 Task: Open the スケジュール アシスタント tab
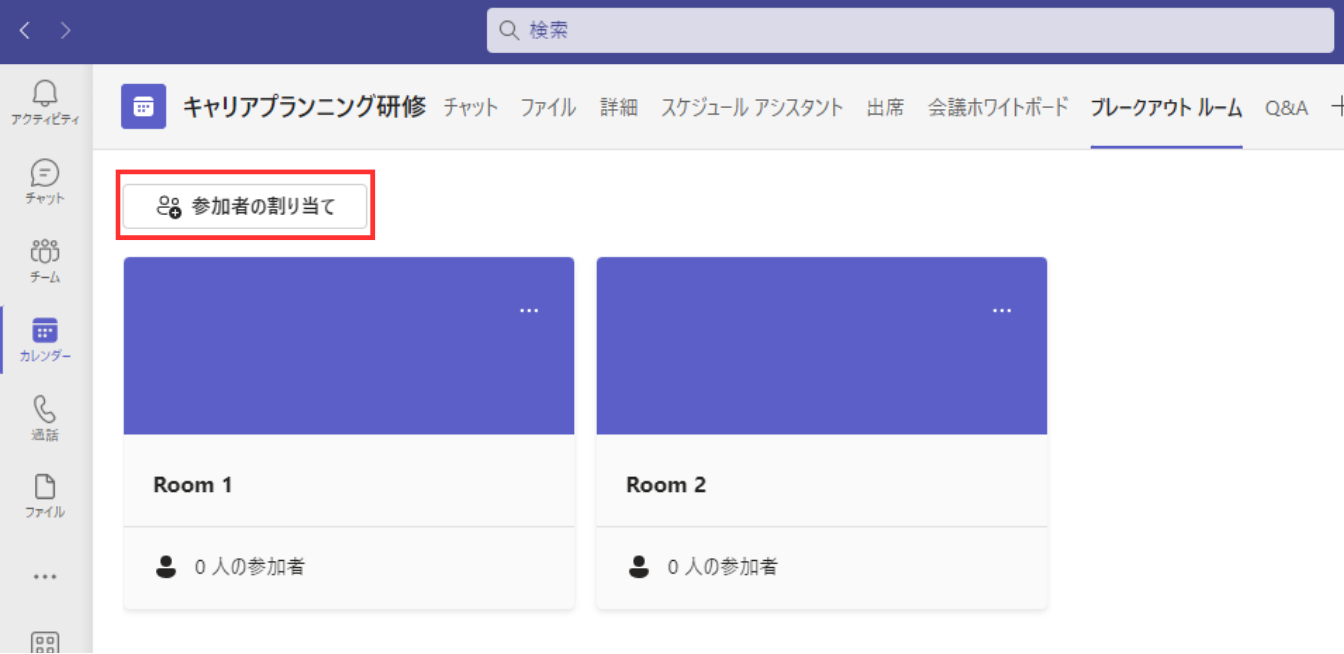(x=752, y=108)
